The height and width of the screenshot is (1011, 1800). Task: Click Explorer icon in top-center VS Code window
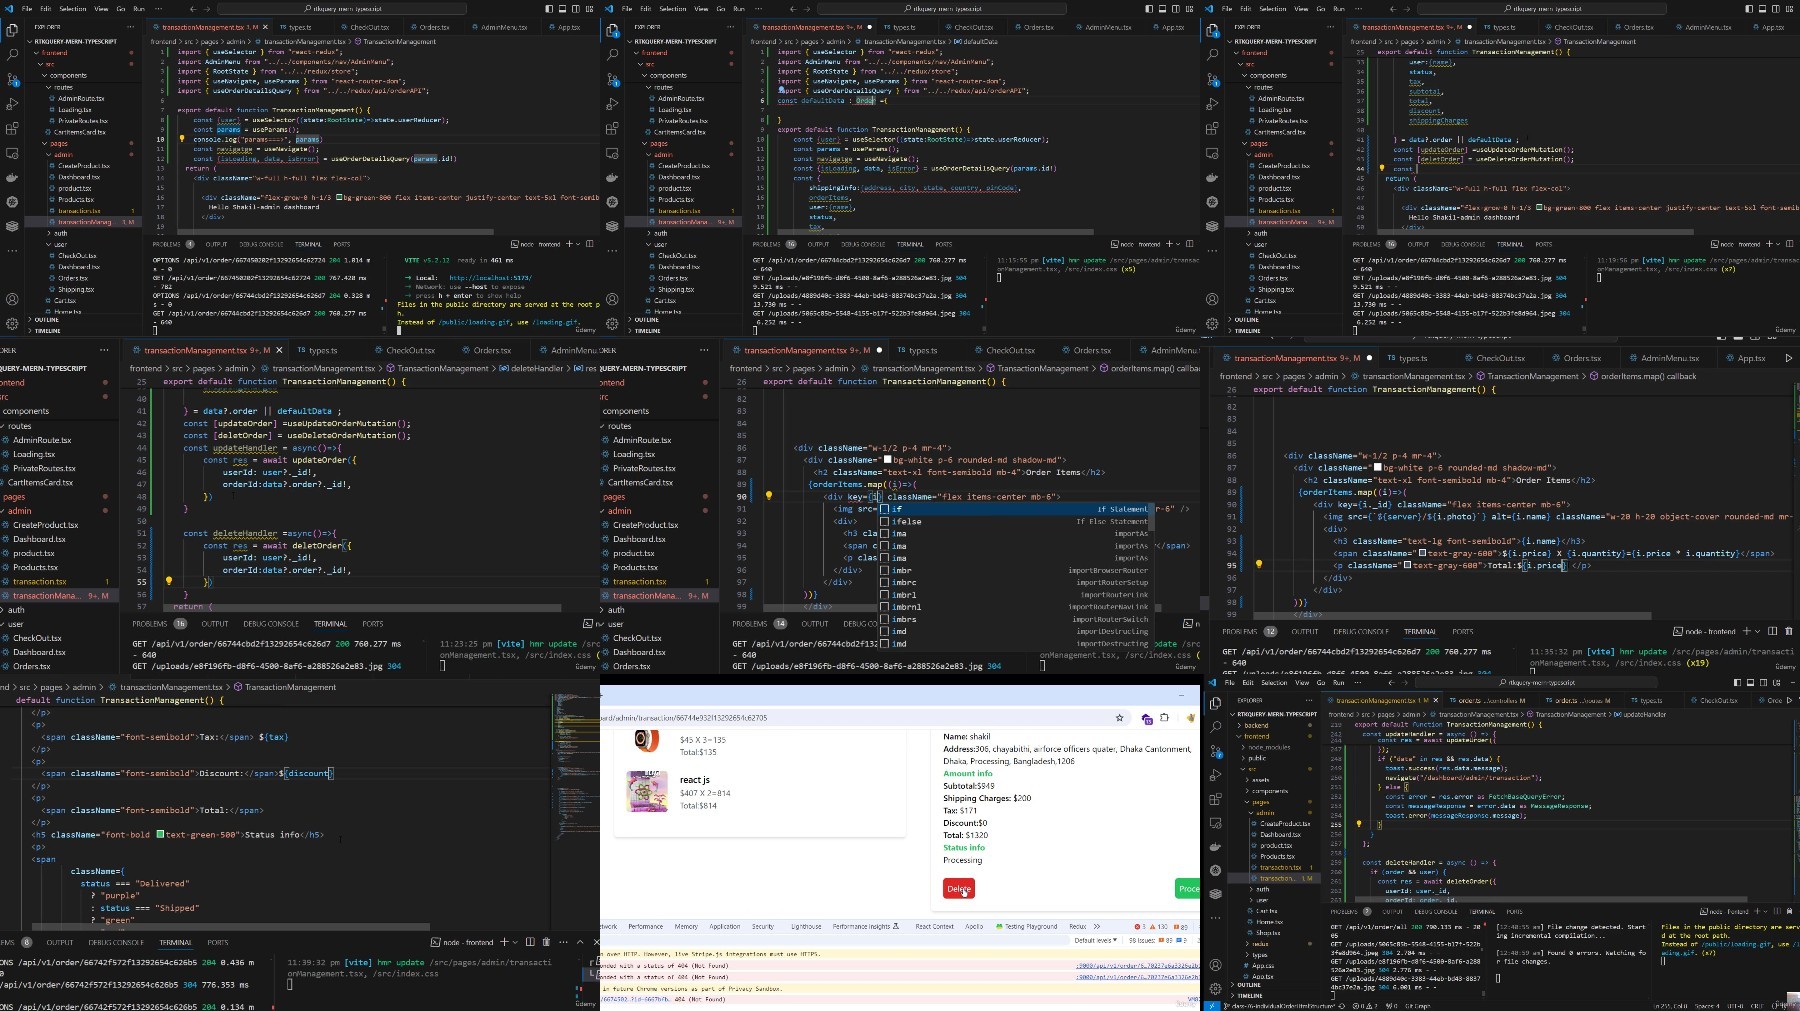pyautogui.click(x=612, y=31)
